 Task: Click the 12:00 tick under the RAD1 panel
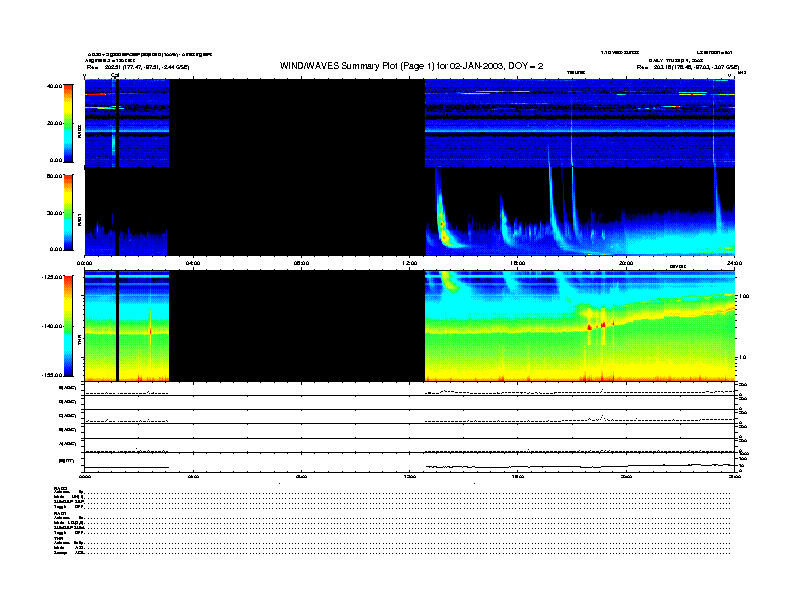coord(410,263)
